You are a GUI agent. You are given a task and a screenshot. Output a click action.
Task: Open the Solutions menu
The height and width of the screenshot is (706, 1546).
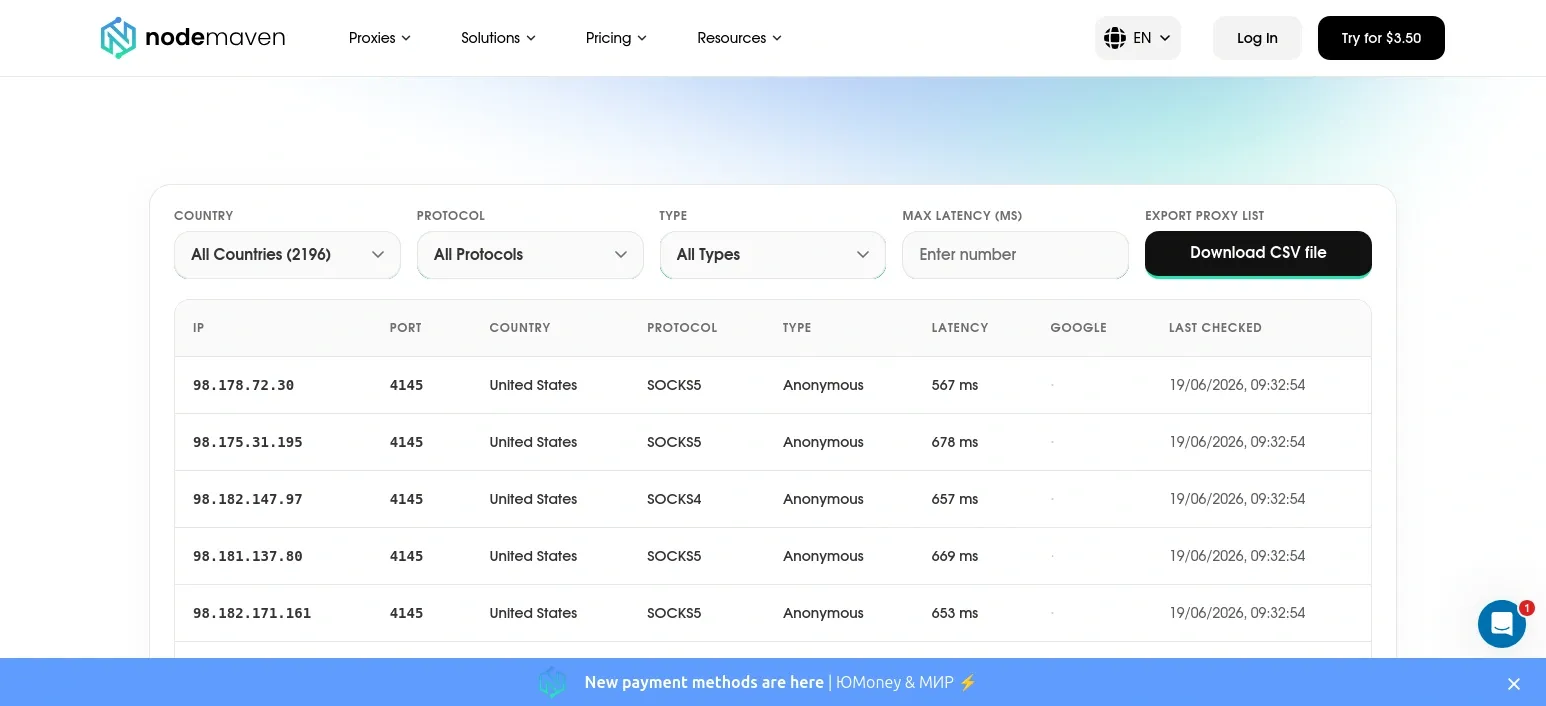[498, 38]
